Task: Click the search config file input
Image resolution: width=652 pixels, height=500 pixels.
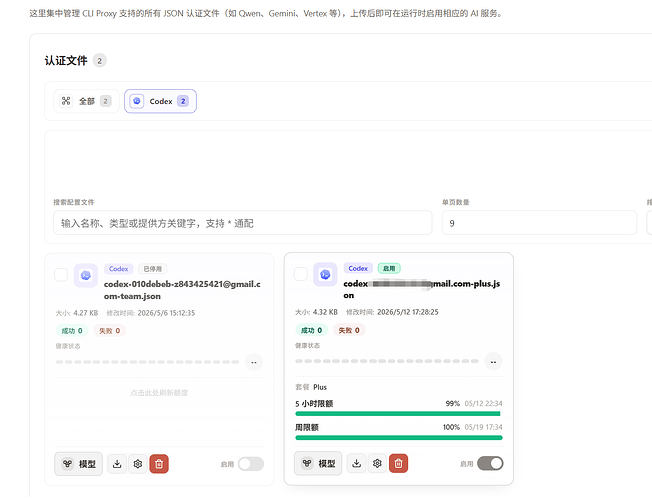Action: pyautogui.click(x=243, y=223)
